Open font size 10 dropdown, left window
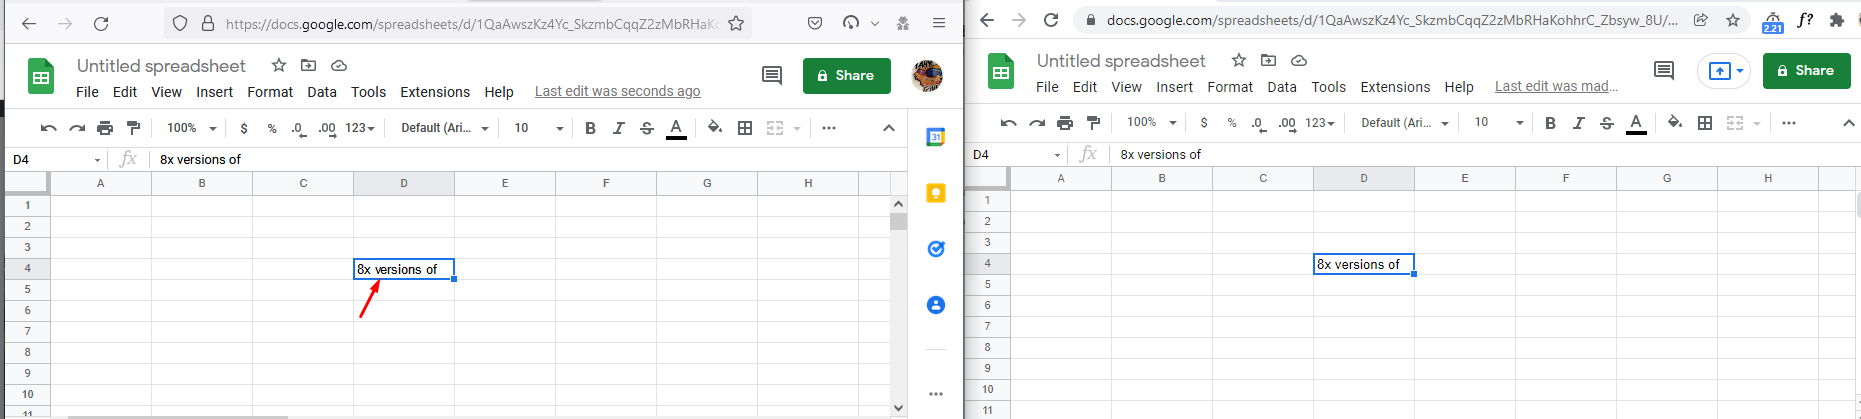 539,128
